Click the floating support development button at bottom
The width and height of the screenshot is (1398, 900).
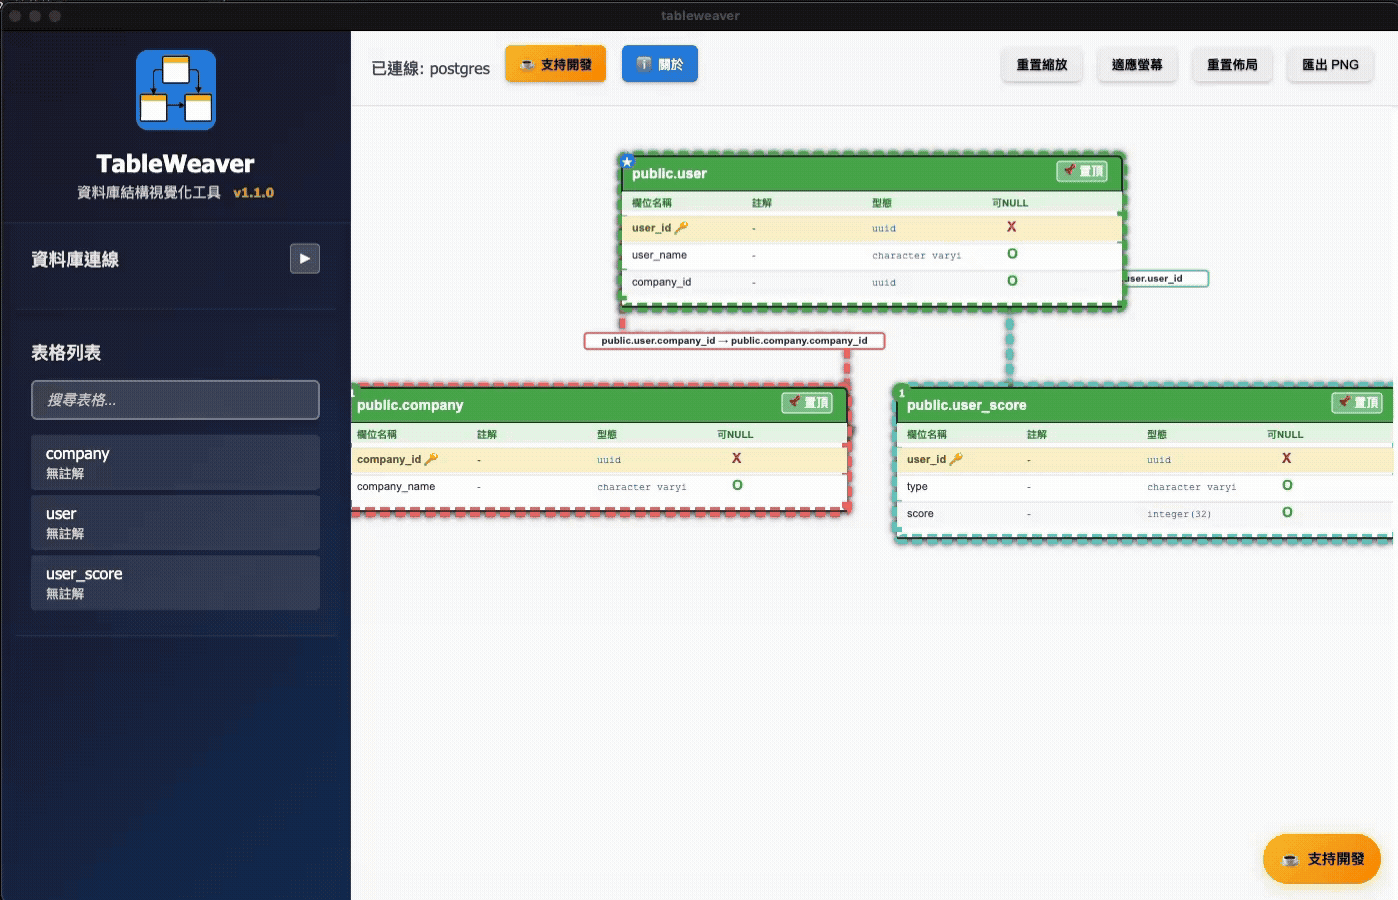pos(1321,859)
